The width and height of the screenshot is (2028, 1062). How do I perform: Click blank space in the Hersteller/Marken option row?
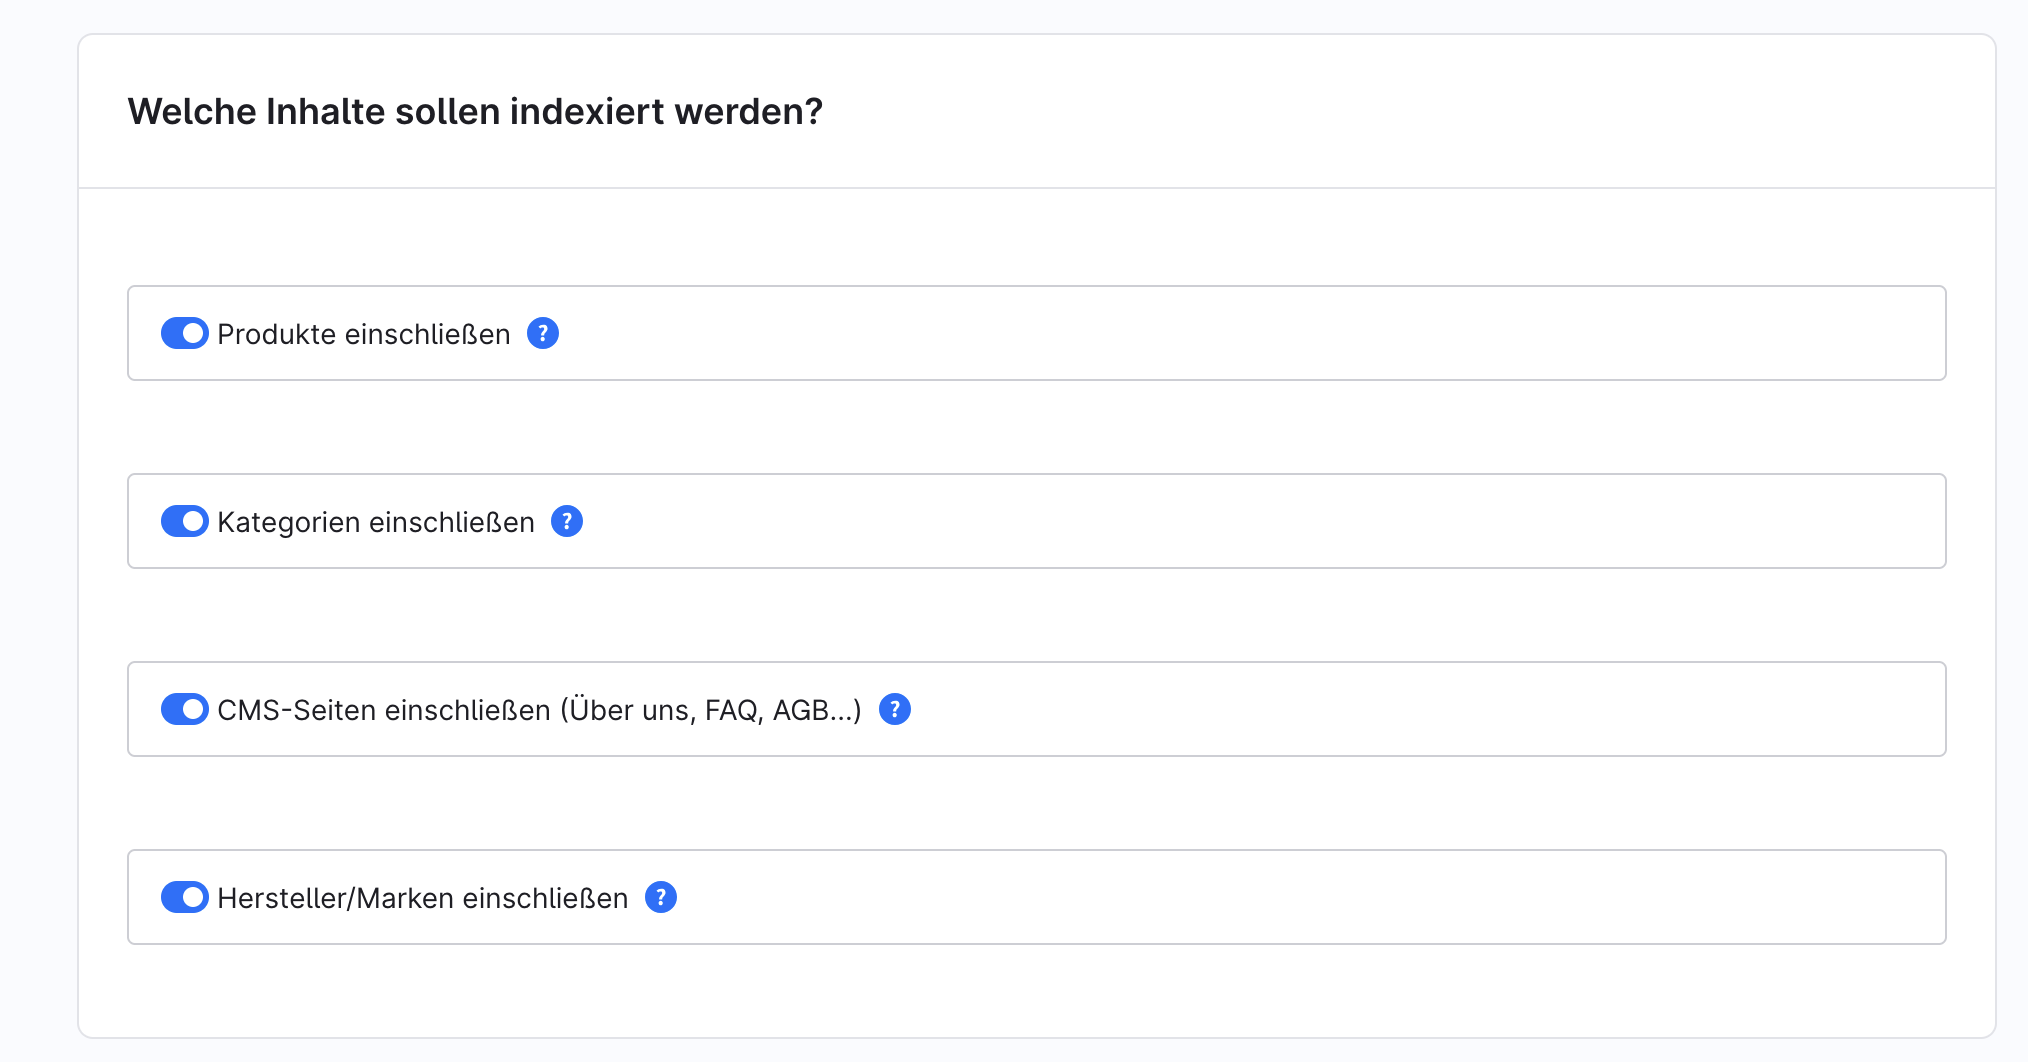click(x=1300, y=897)
